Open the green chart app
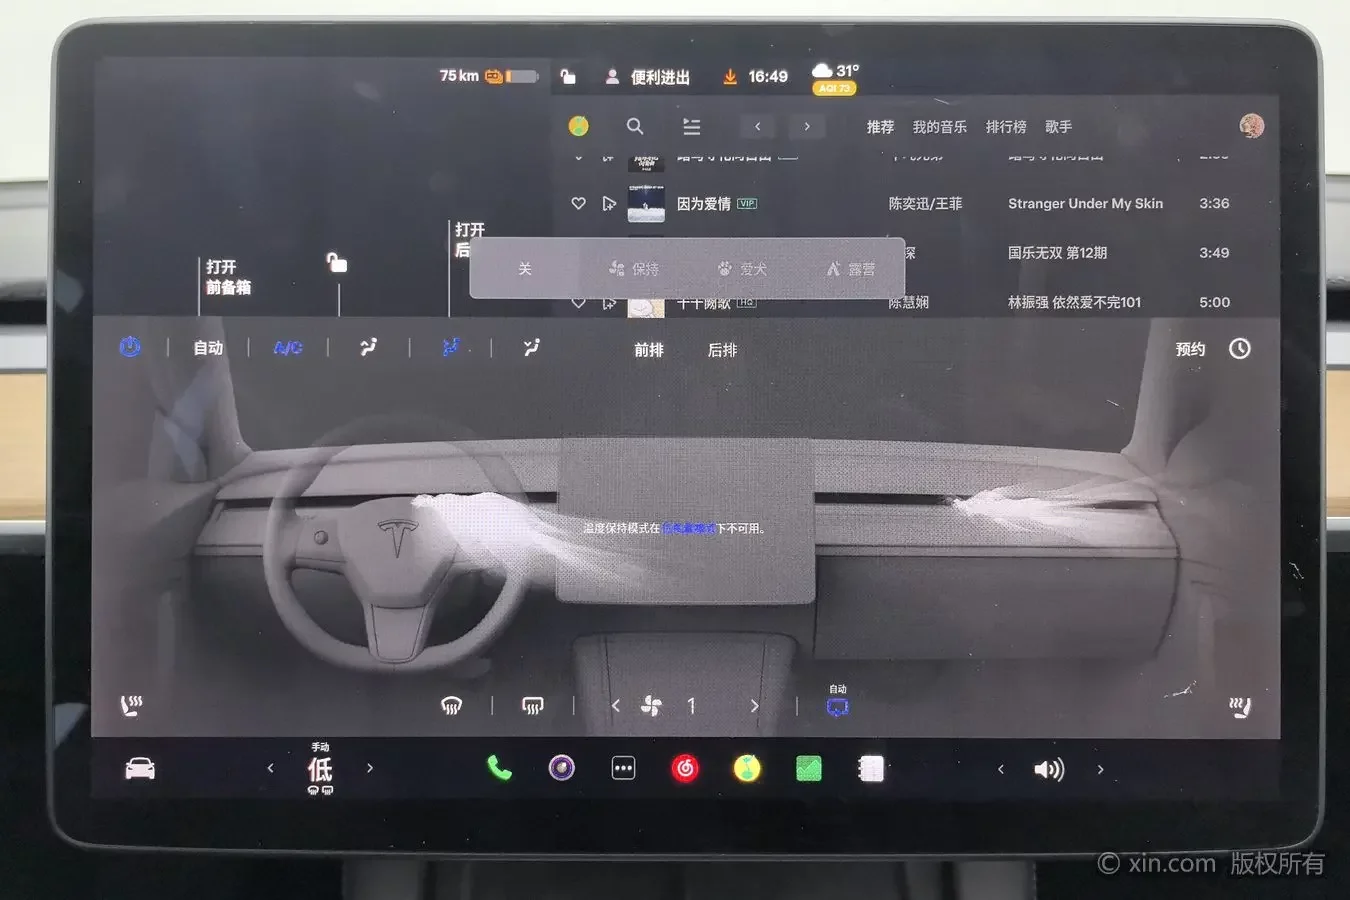 809,768
